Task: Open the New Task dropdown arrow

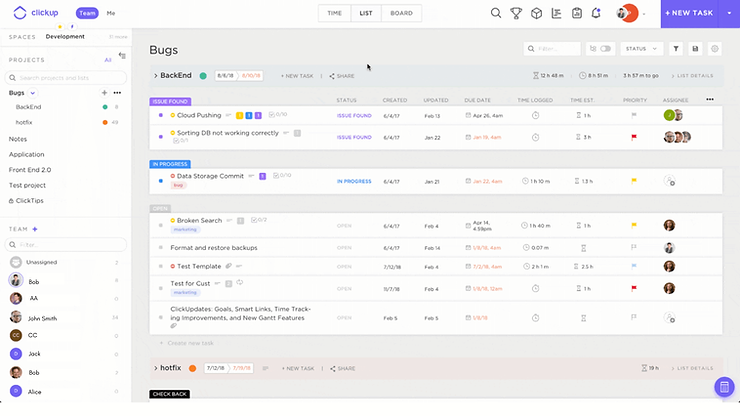Action: coord(729,13)
